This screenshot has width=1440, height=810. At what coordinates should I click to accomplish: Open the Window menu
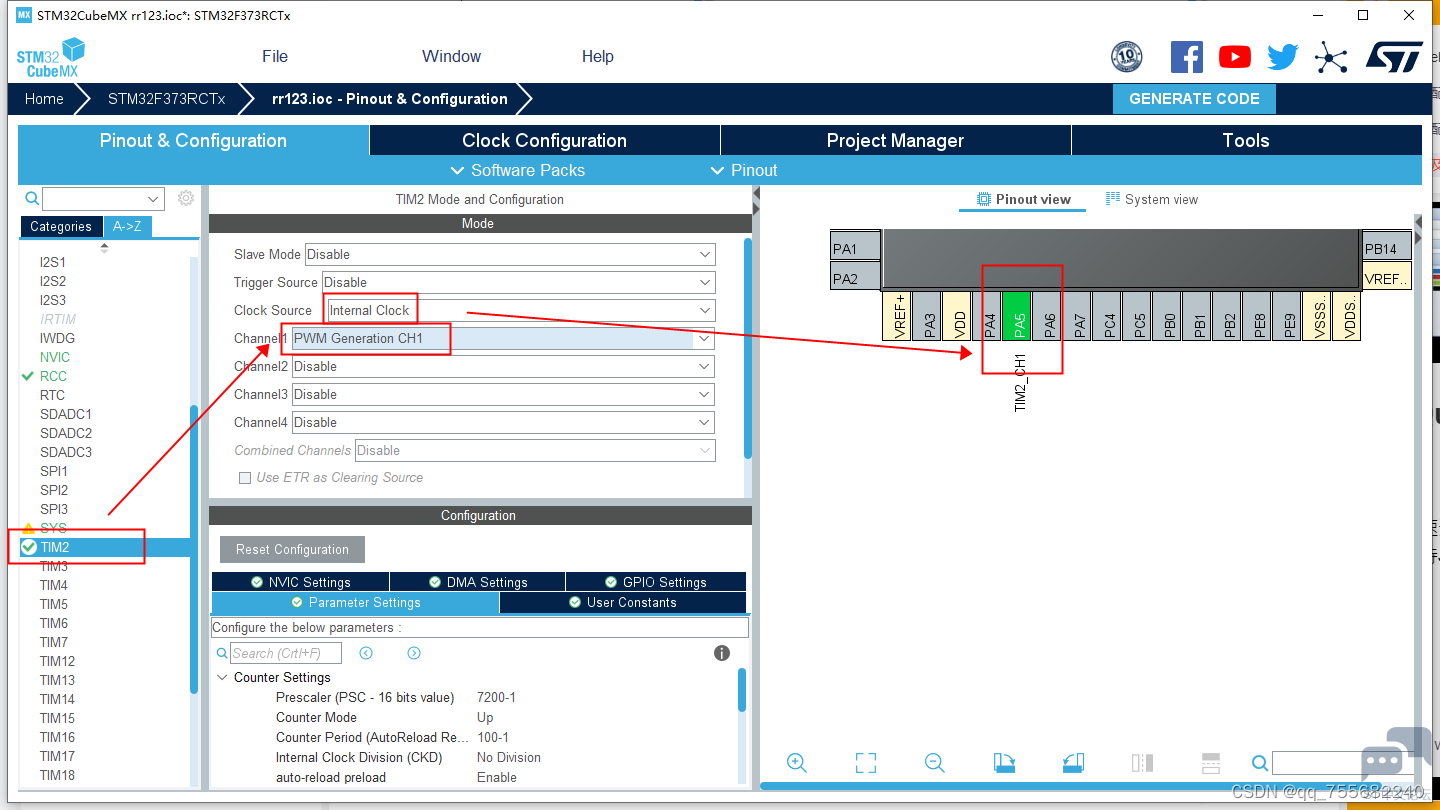[x=451, y=57]
